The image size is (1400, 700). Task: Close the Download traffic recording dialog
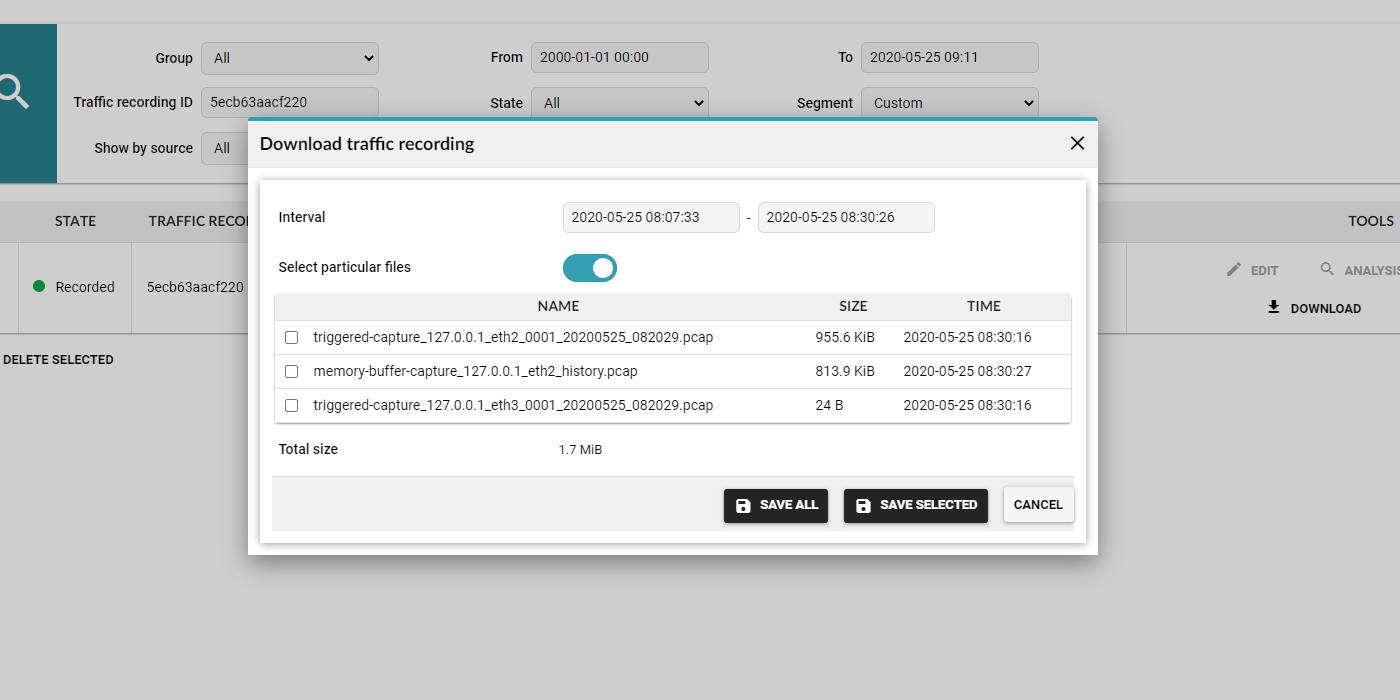(1077, 143)
